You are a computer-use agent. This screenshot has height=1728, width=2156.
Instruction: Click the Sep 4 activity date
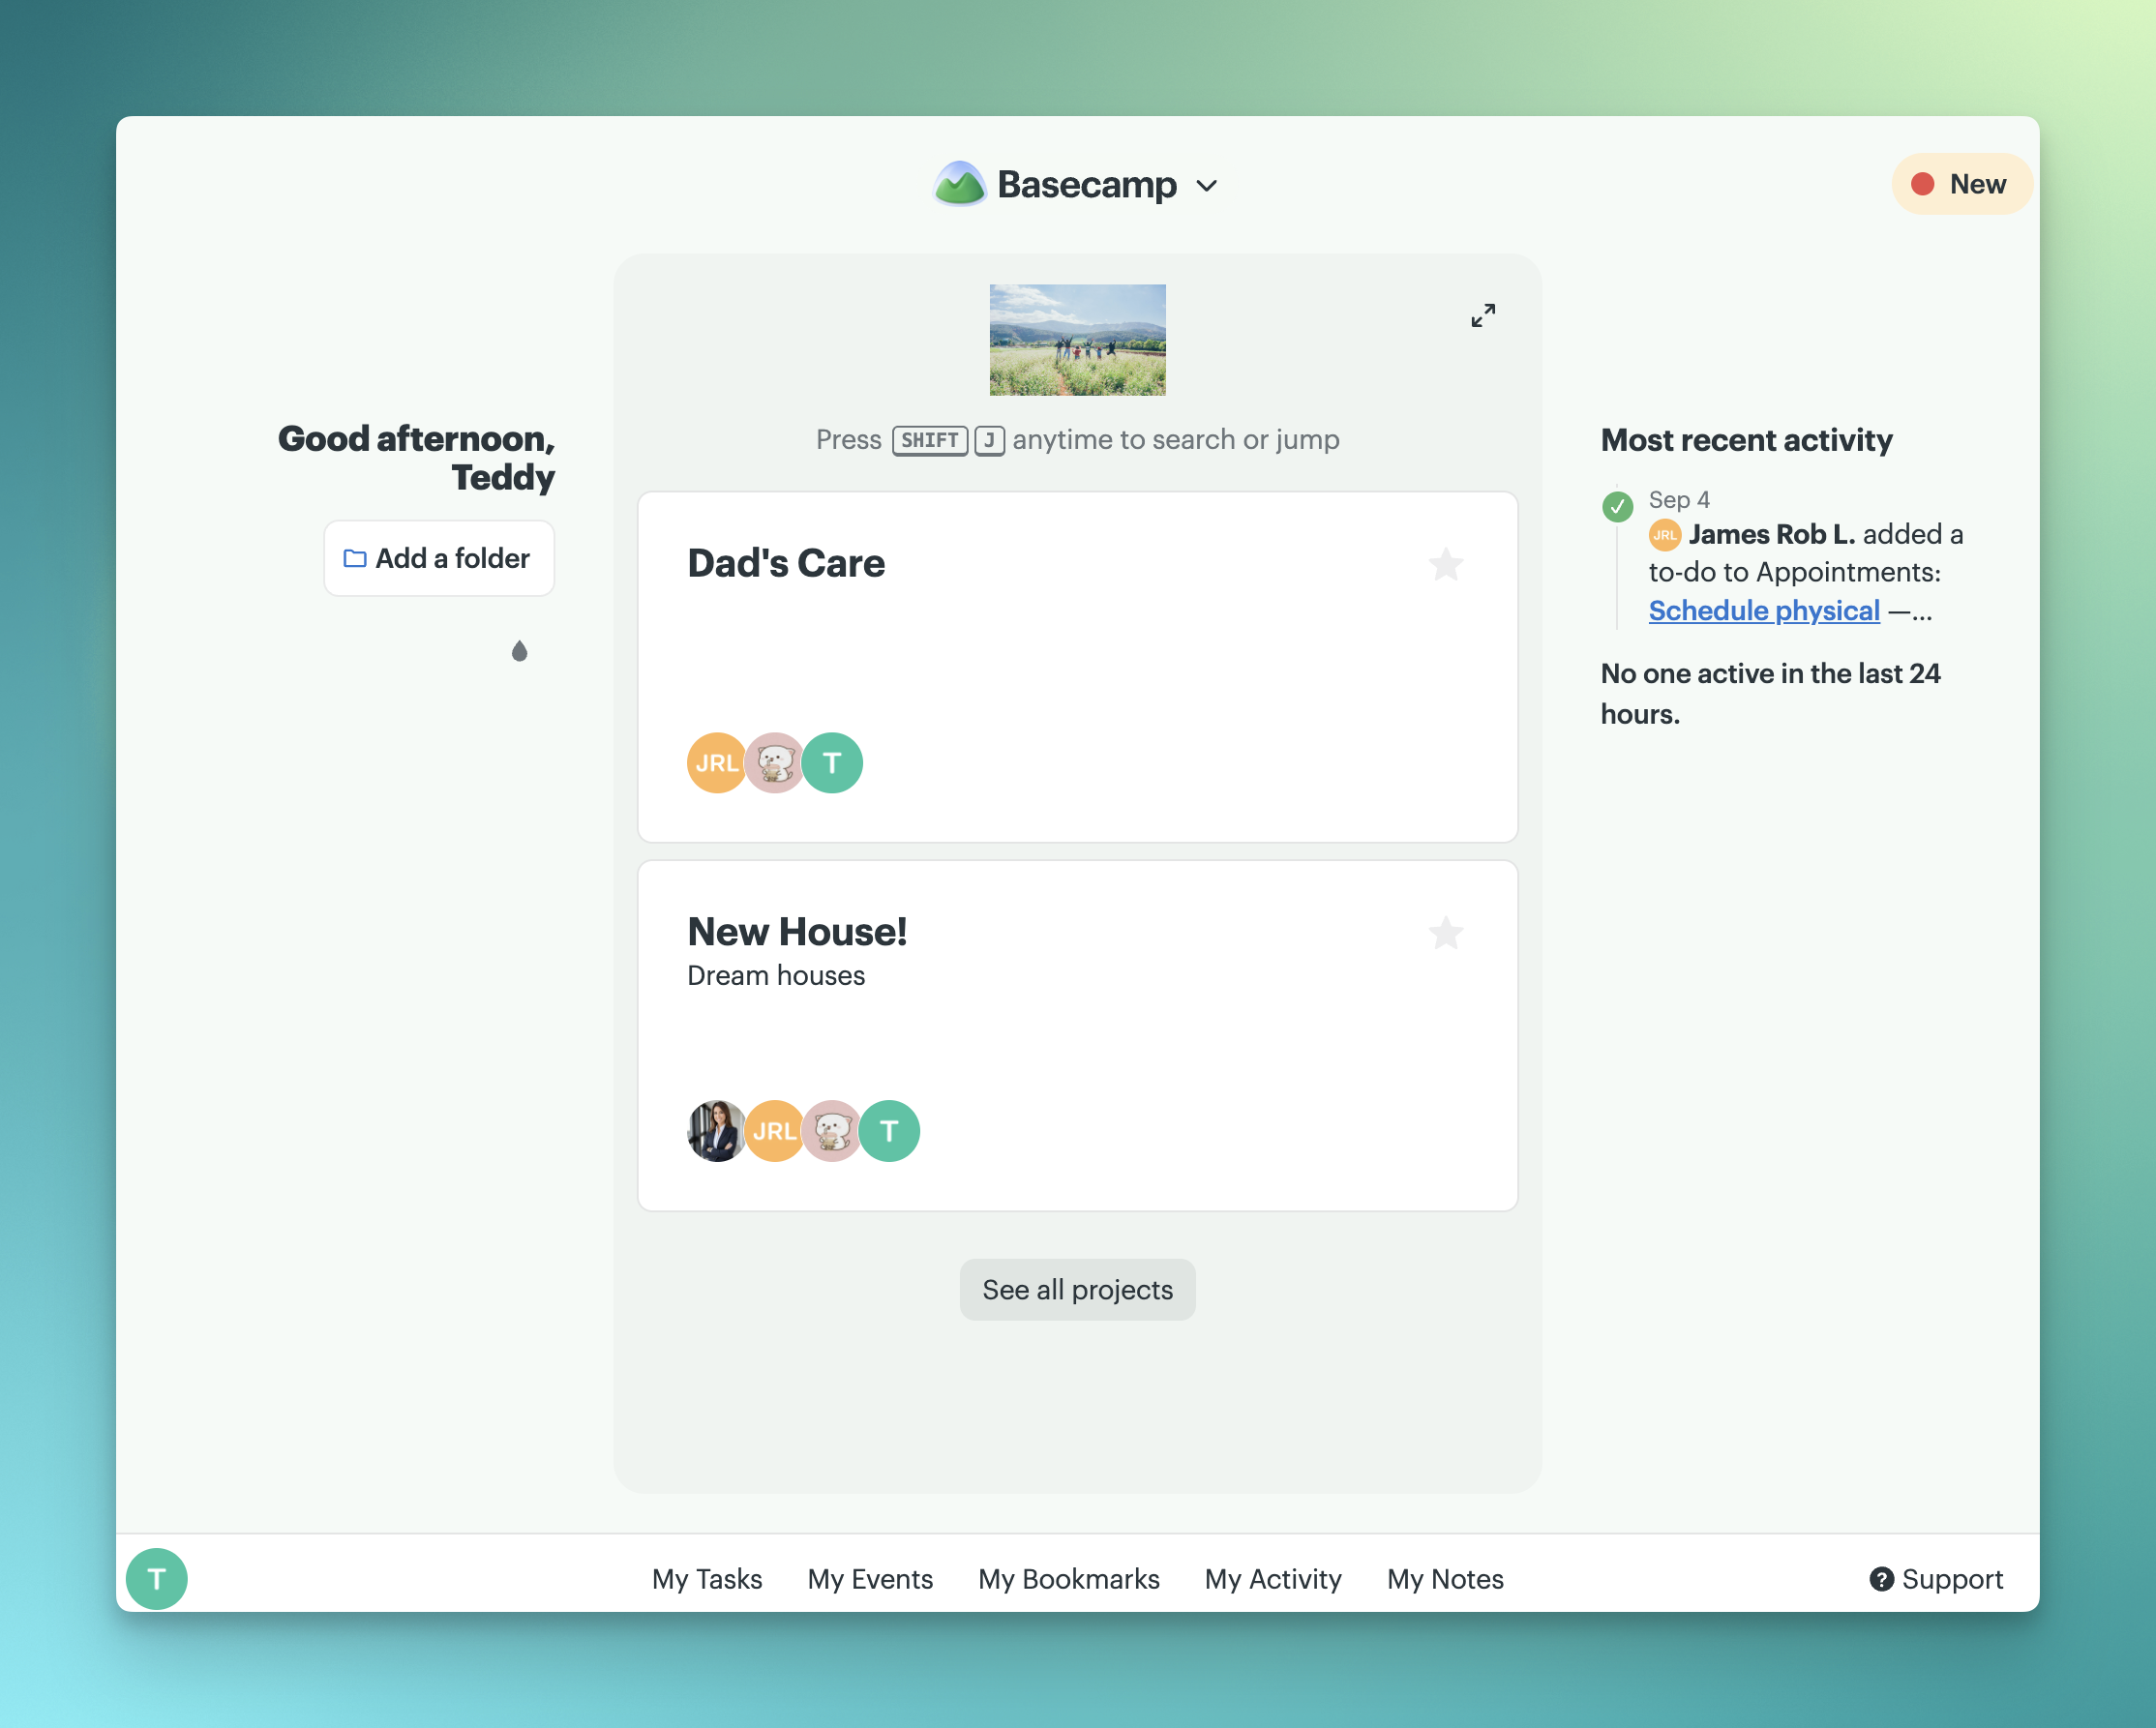click(1679, 500)
